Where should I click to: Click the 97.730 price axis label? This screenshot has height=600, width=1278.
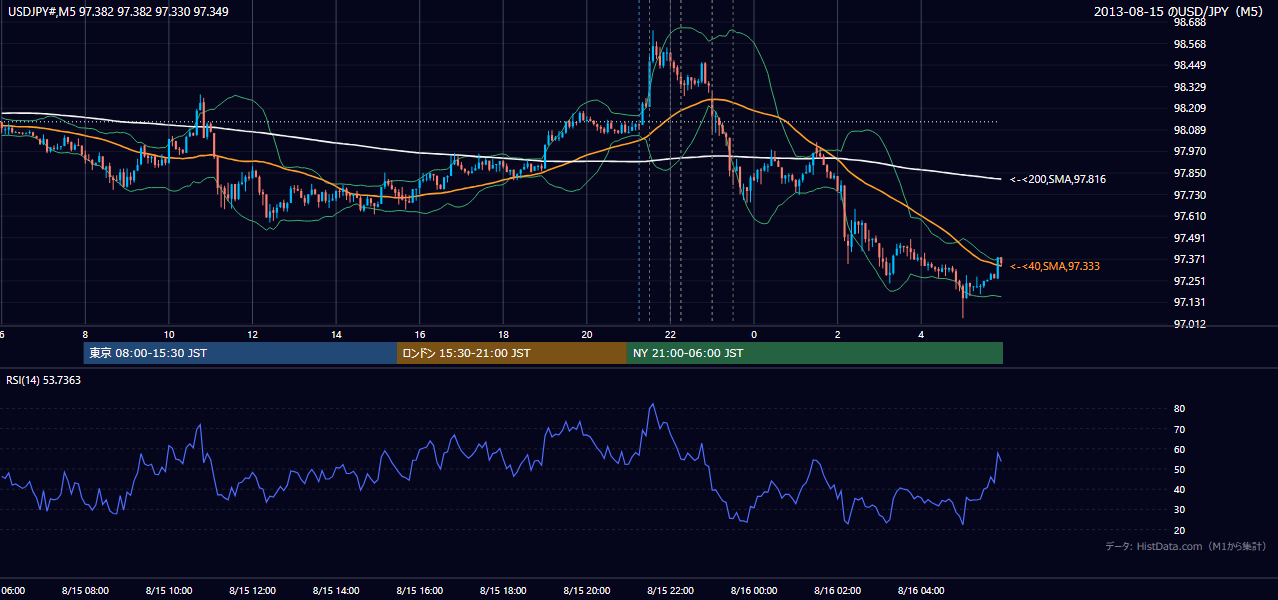click(1190, 195)
